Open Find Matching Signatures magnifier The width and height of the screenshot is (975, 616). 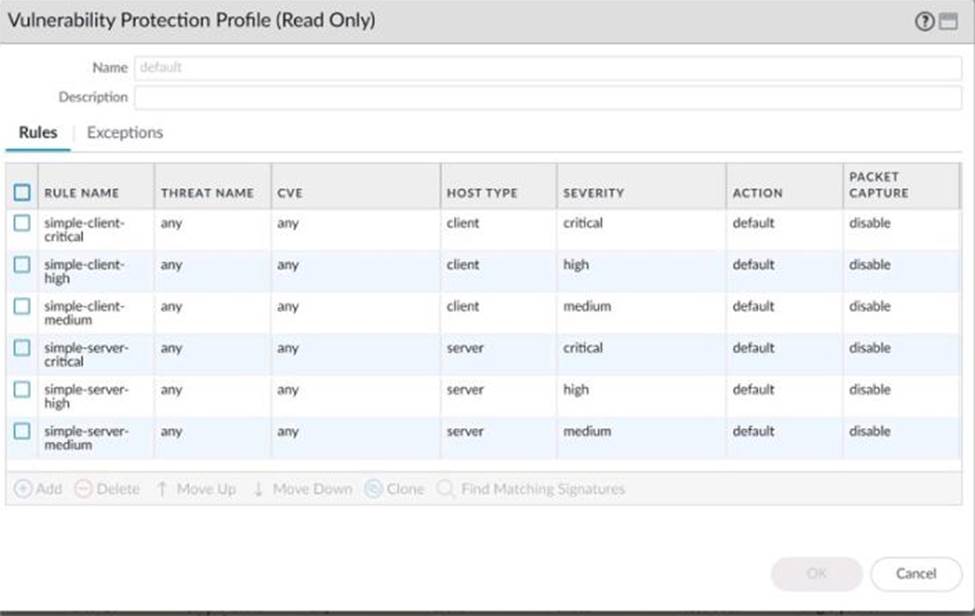[446, 489]
